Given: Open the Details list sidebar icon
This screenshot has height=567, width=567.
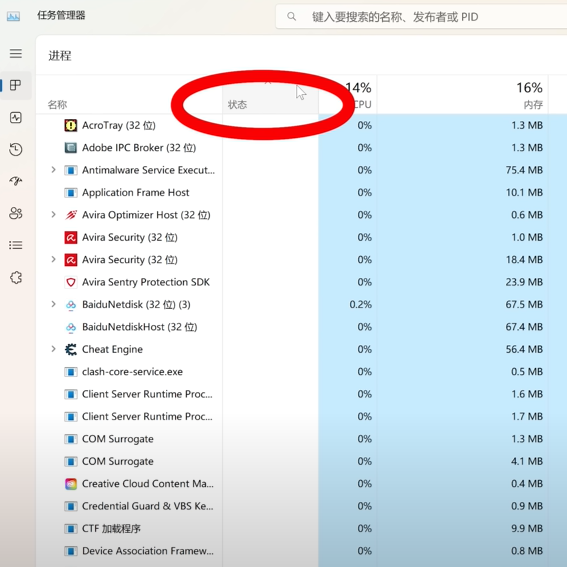Looking at the screenshot, I should click(x=16, y=245).
